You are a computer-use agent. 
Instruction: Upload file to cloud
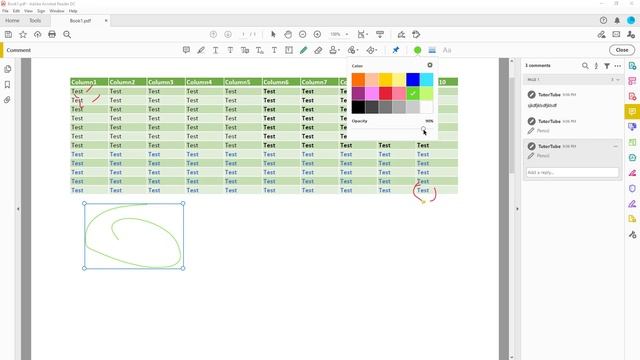[x=38, y=34]
